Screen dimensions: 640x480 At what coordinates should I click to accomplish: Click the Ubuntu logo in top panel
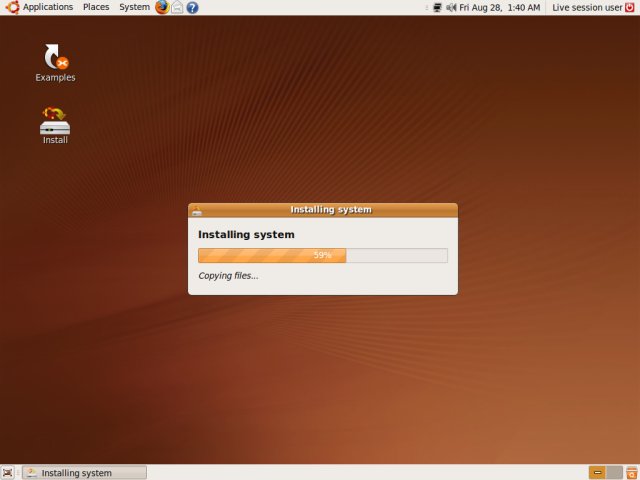(x=12, y=7)
